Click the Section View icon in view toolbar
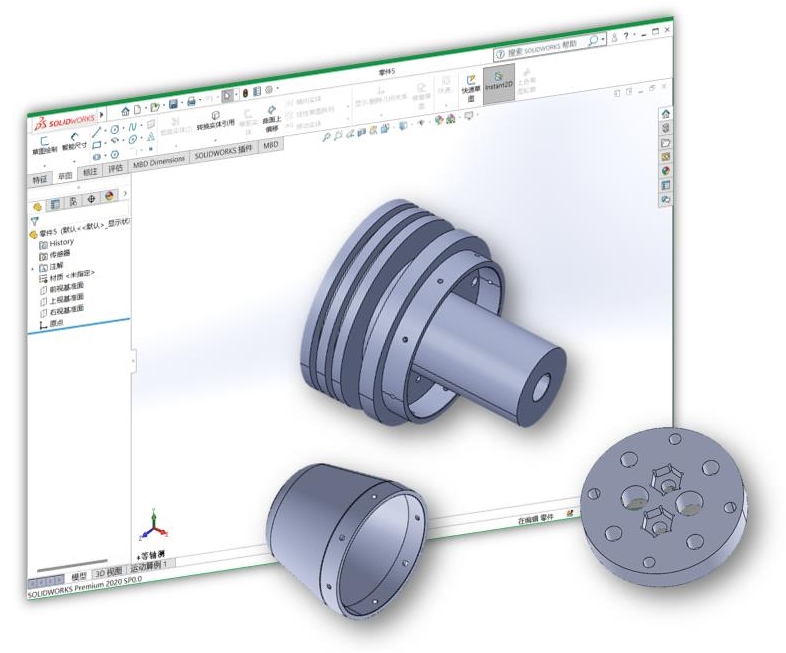This screenshot has width=786, height=653. 361,132
